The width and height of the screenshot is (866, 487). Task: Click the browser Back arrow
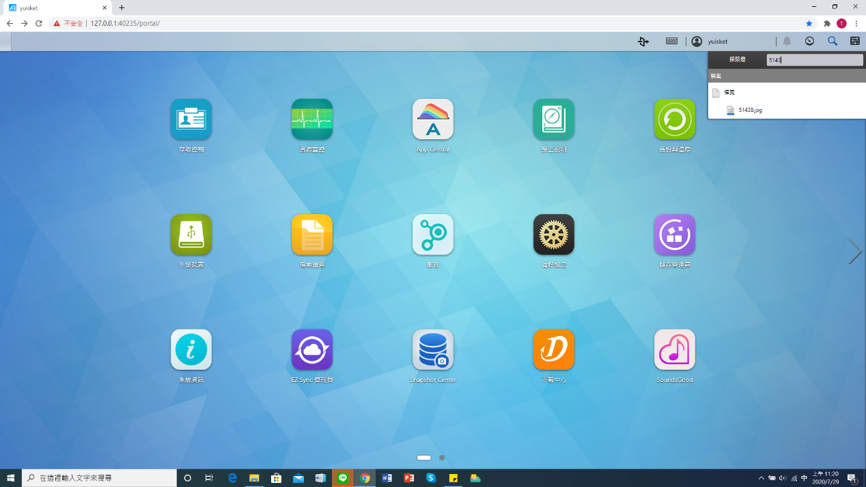pos(9,23)
